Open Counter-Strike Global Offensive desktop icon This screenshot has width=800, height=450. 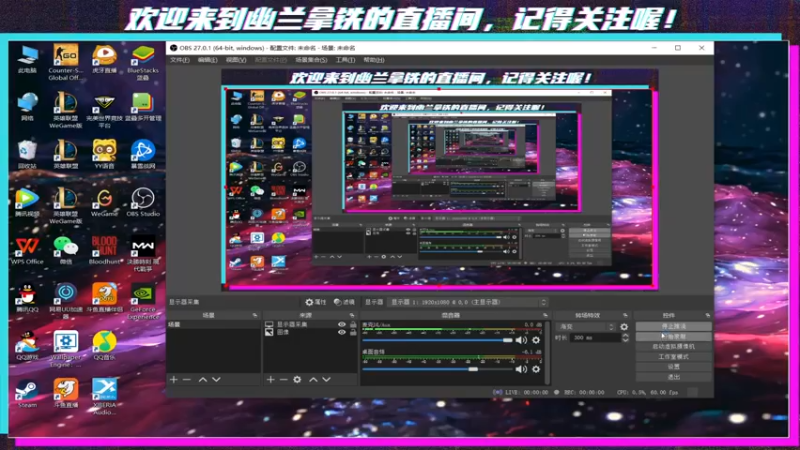coord(66,62)
